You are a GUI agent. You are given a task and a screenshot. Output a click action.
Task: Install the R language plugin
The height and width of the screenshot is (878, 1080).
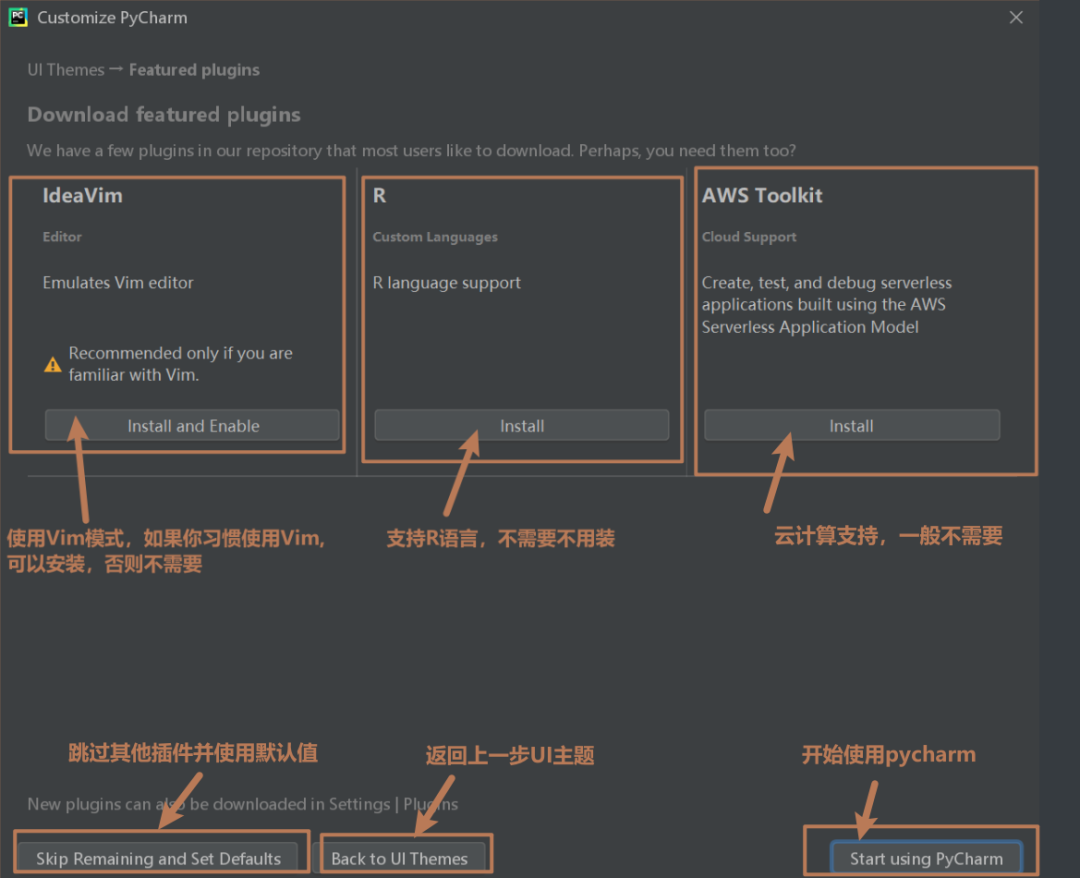click(x=521, y=426)
